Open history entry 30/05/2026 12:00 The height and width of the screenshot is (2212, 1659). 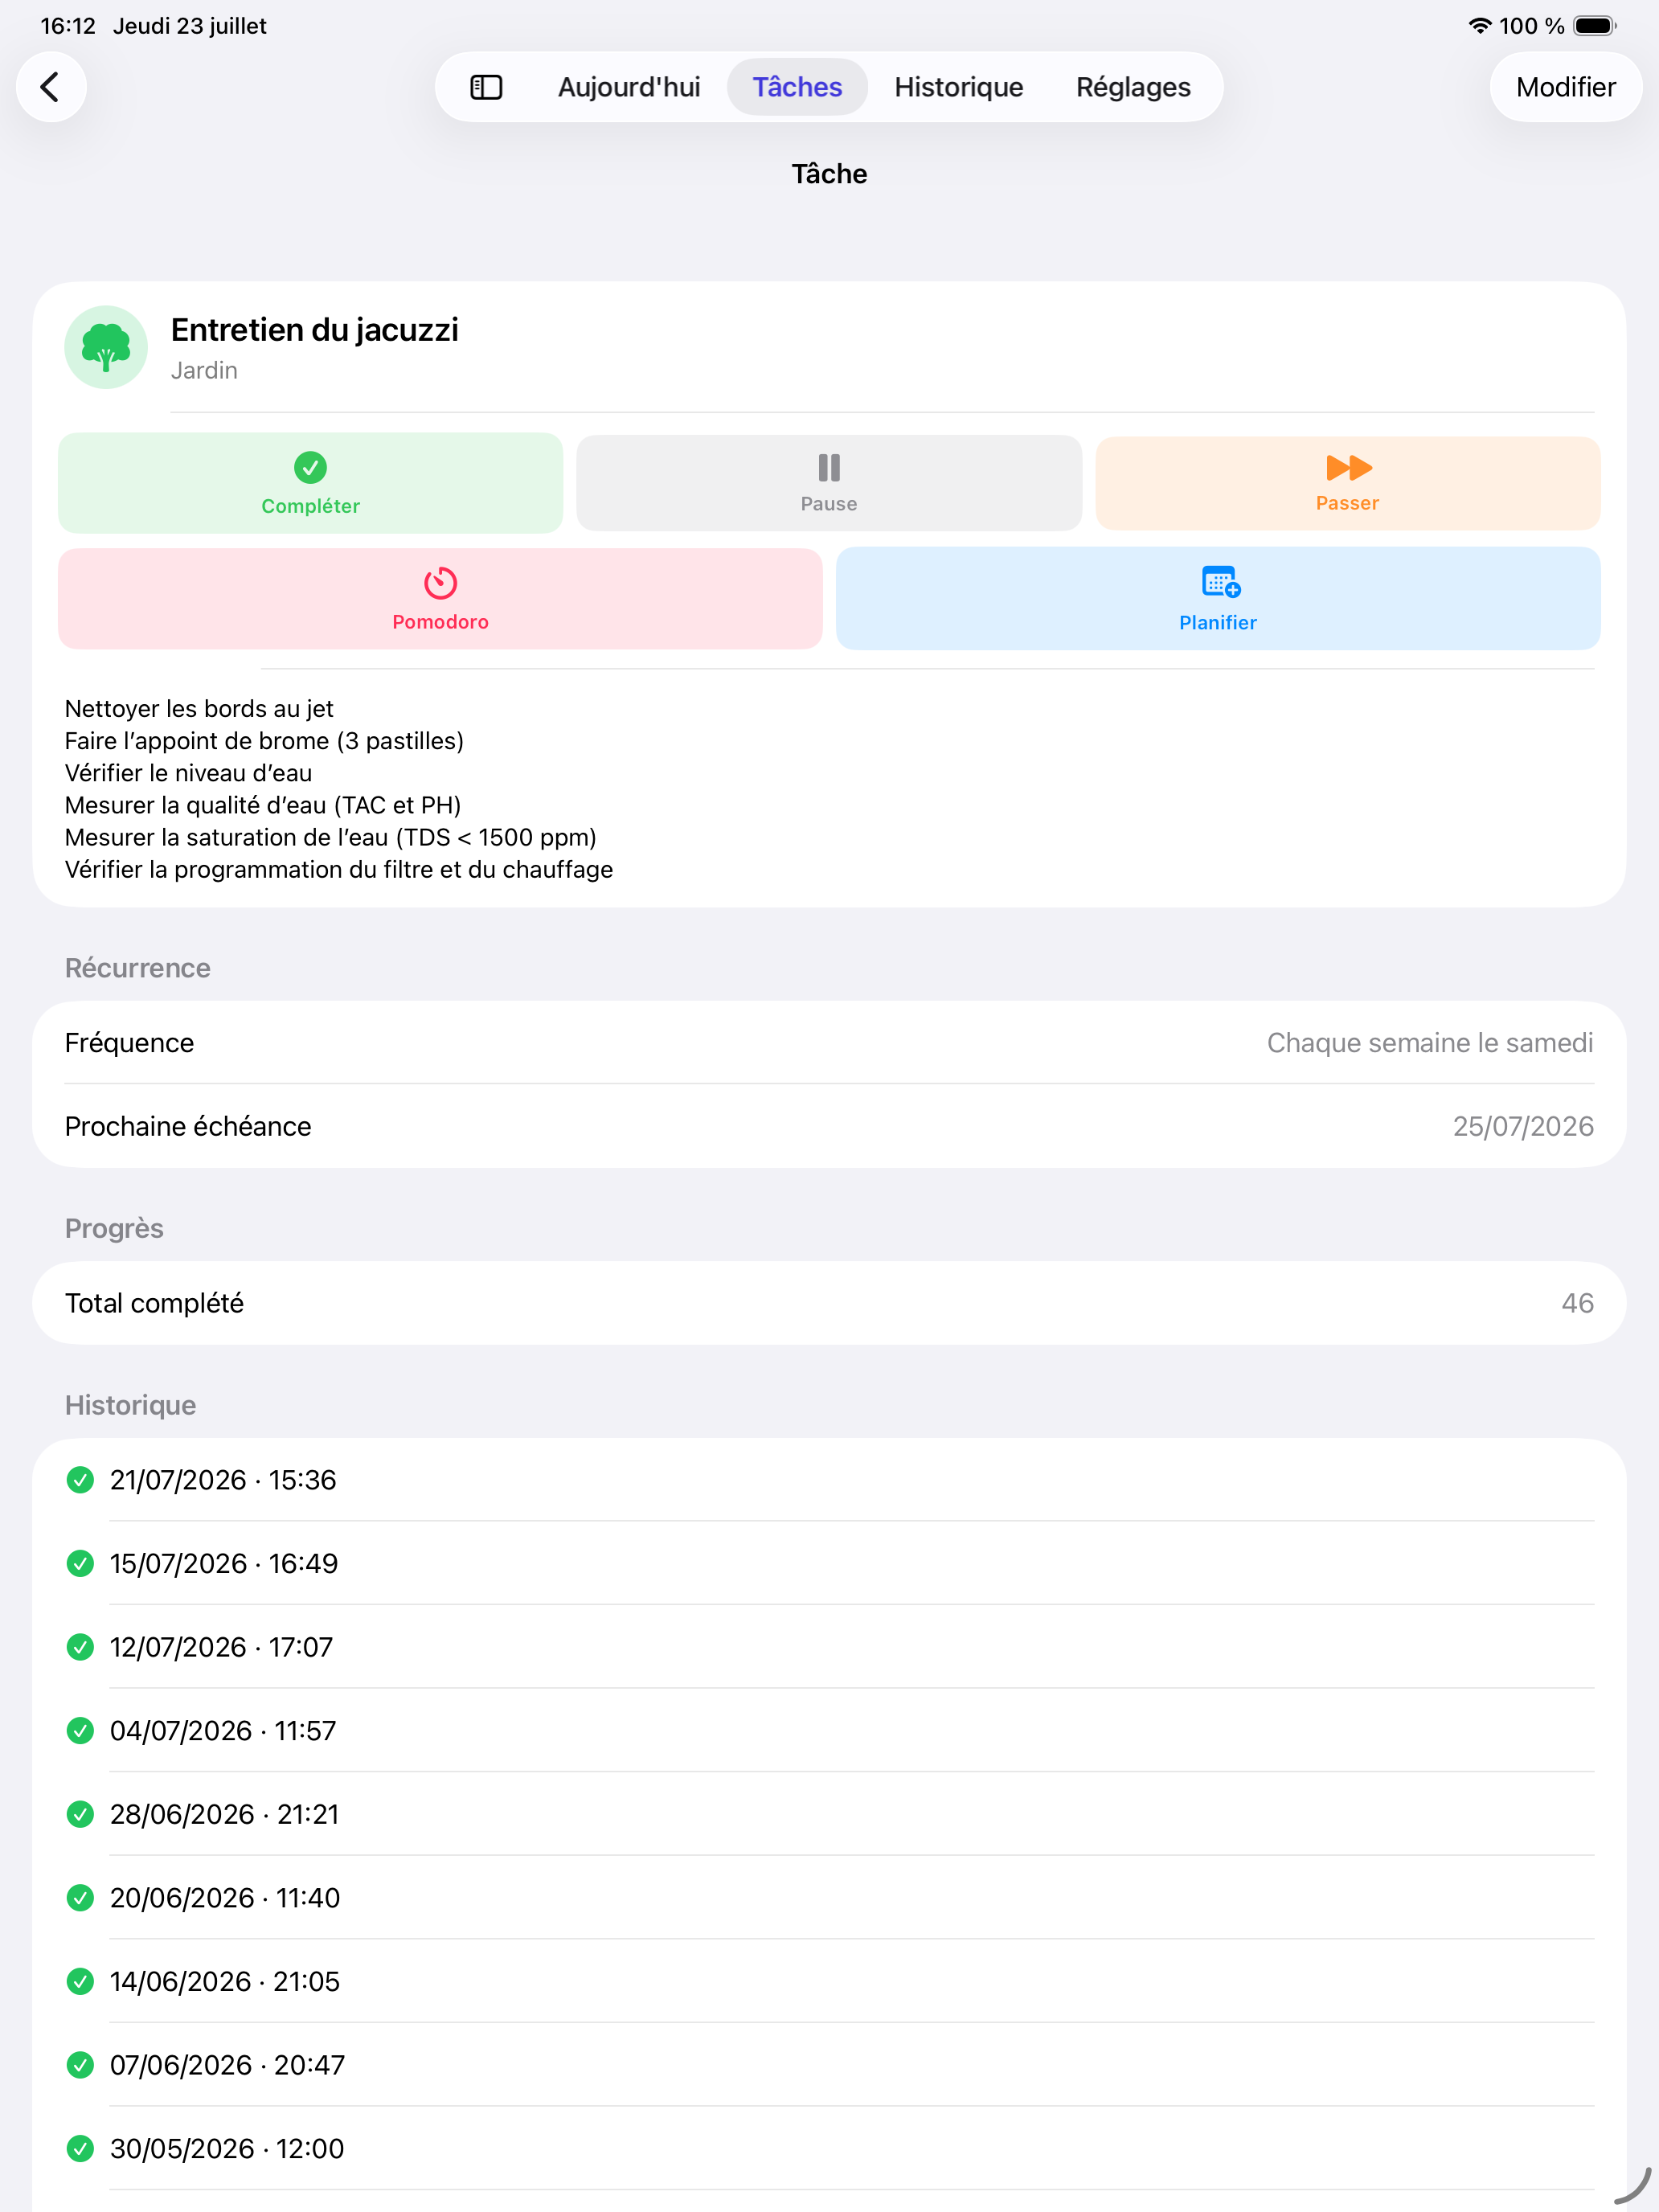point(829,2149)
